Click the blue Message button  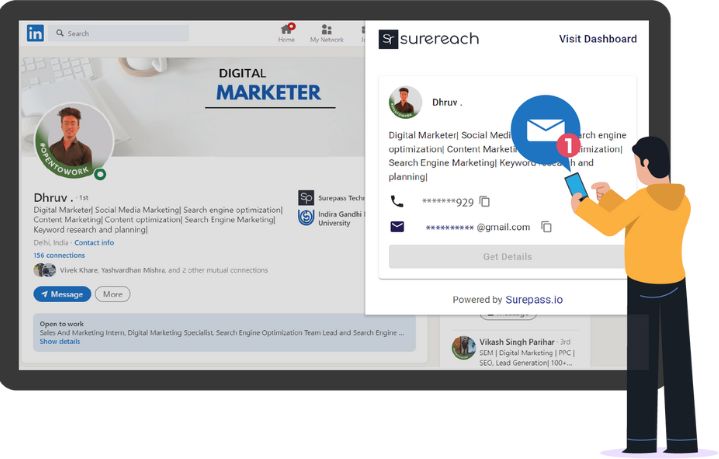click(x=62, y=294)
